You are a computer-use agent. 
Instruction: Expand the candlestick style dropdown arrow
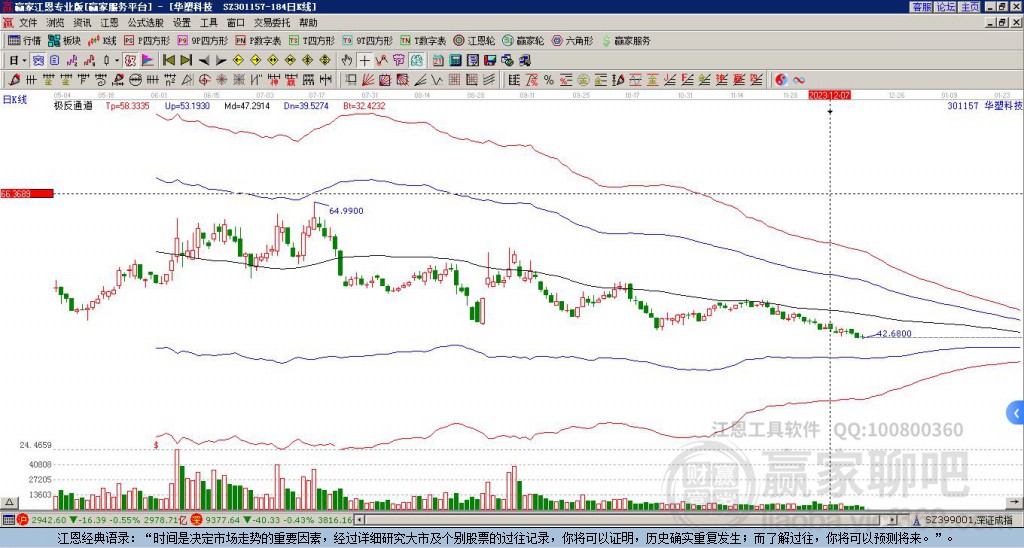tap(117, 60)
